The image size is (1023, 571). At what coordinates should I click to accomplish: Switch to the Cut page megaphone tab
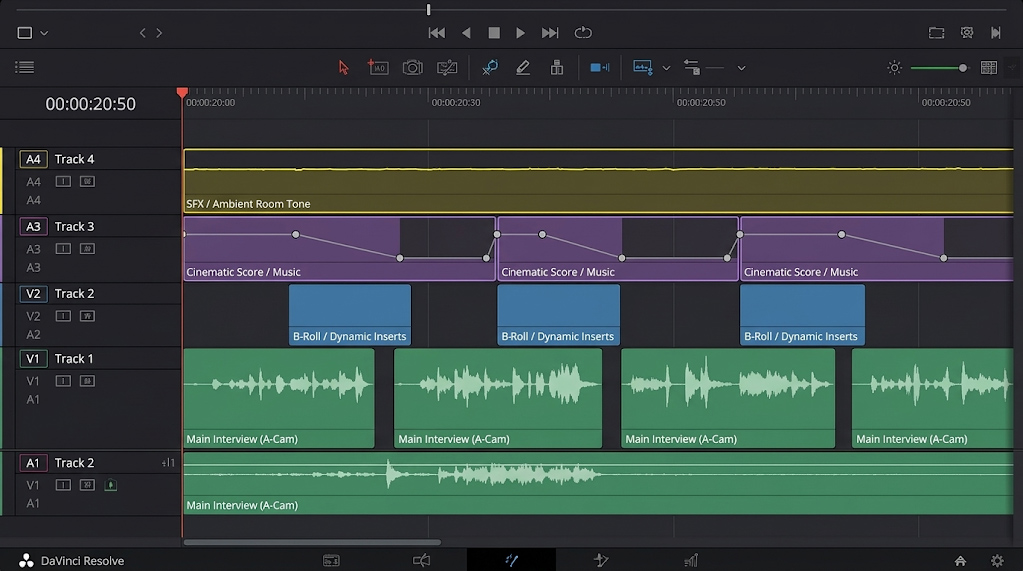pyautogui.click(x=421, y=561)
